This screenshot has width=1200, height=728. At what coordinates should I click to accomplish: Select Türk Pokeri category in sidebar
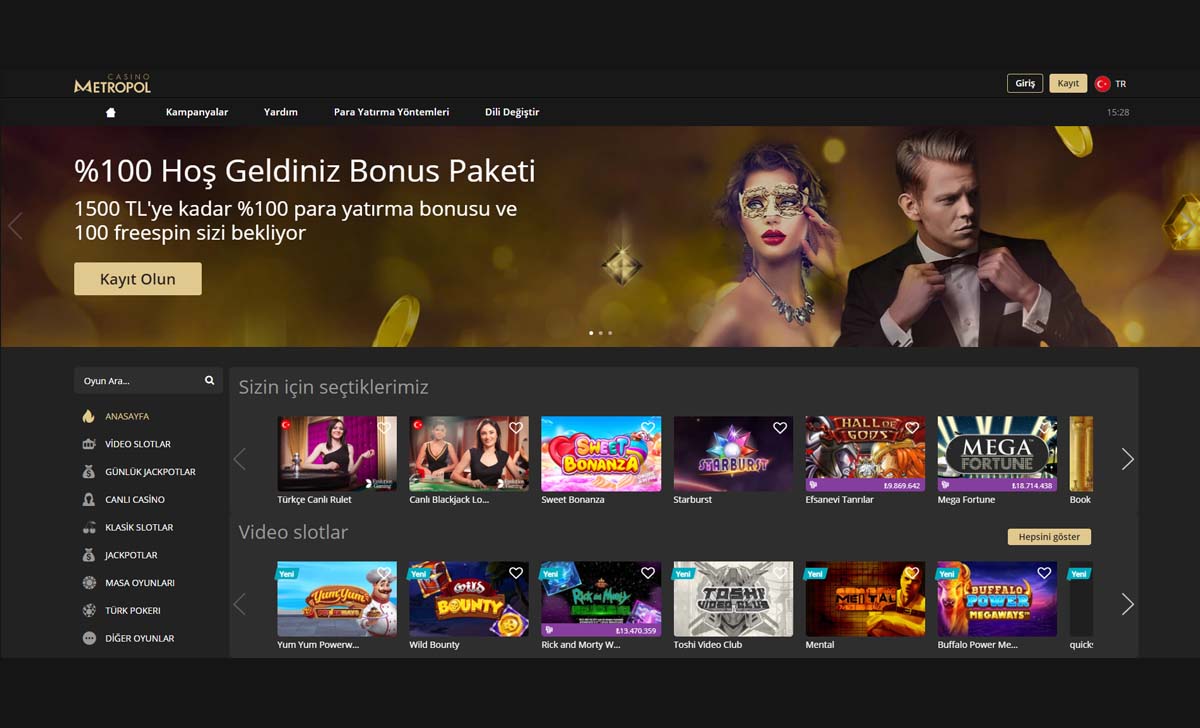pos(133,610)
